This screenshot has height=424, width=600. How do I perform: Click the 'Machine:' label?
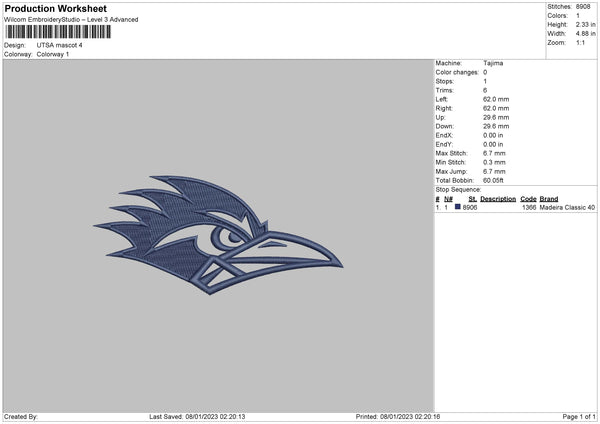448,63
